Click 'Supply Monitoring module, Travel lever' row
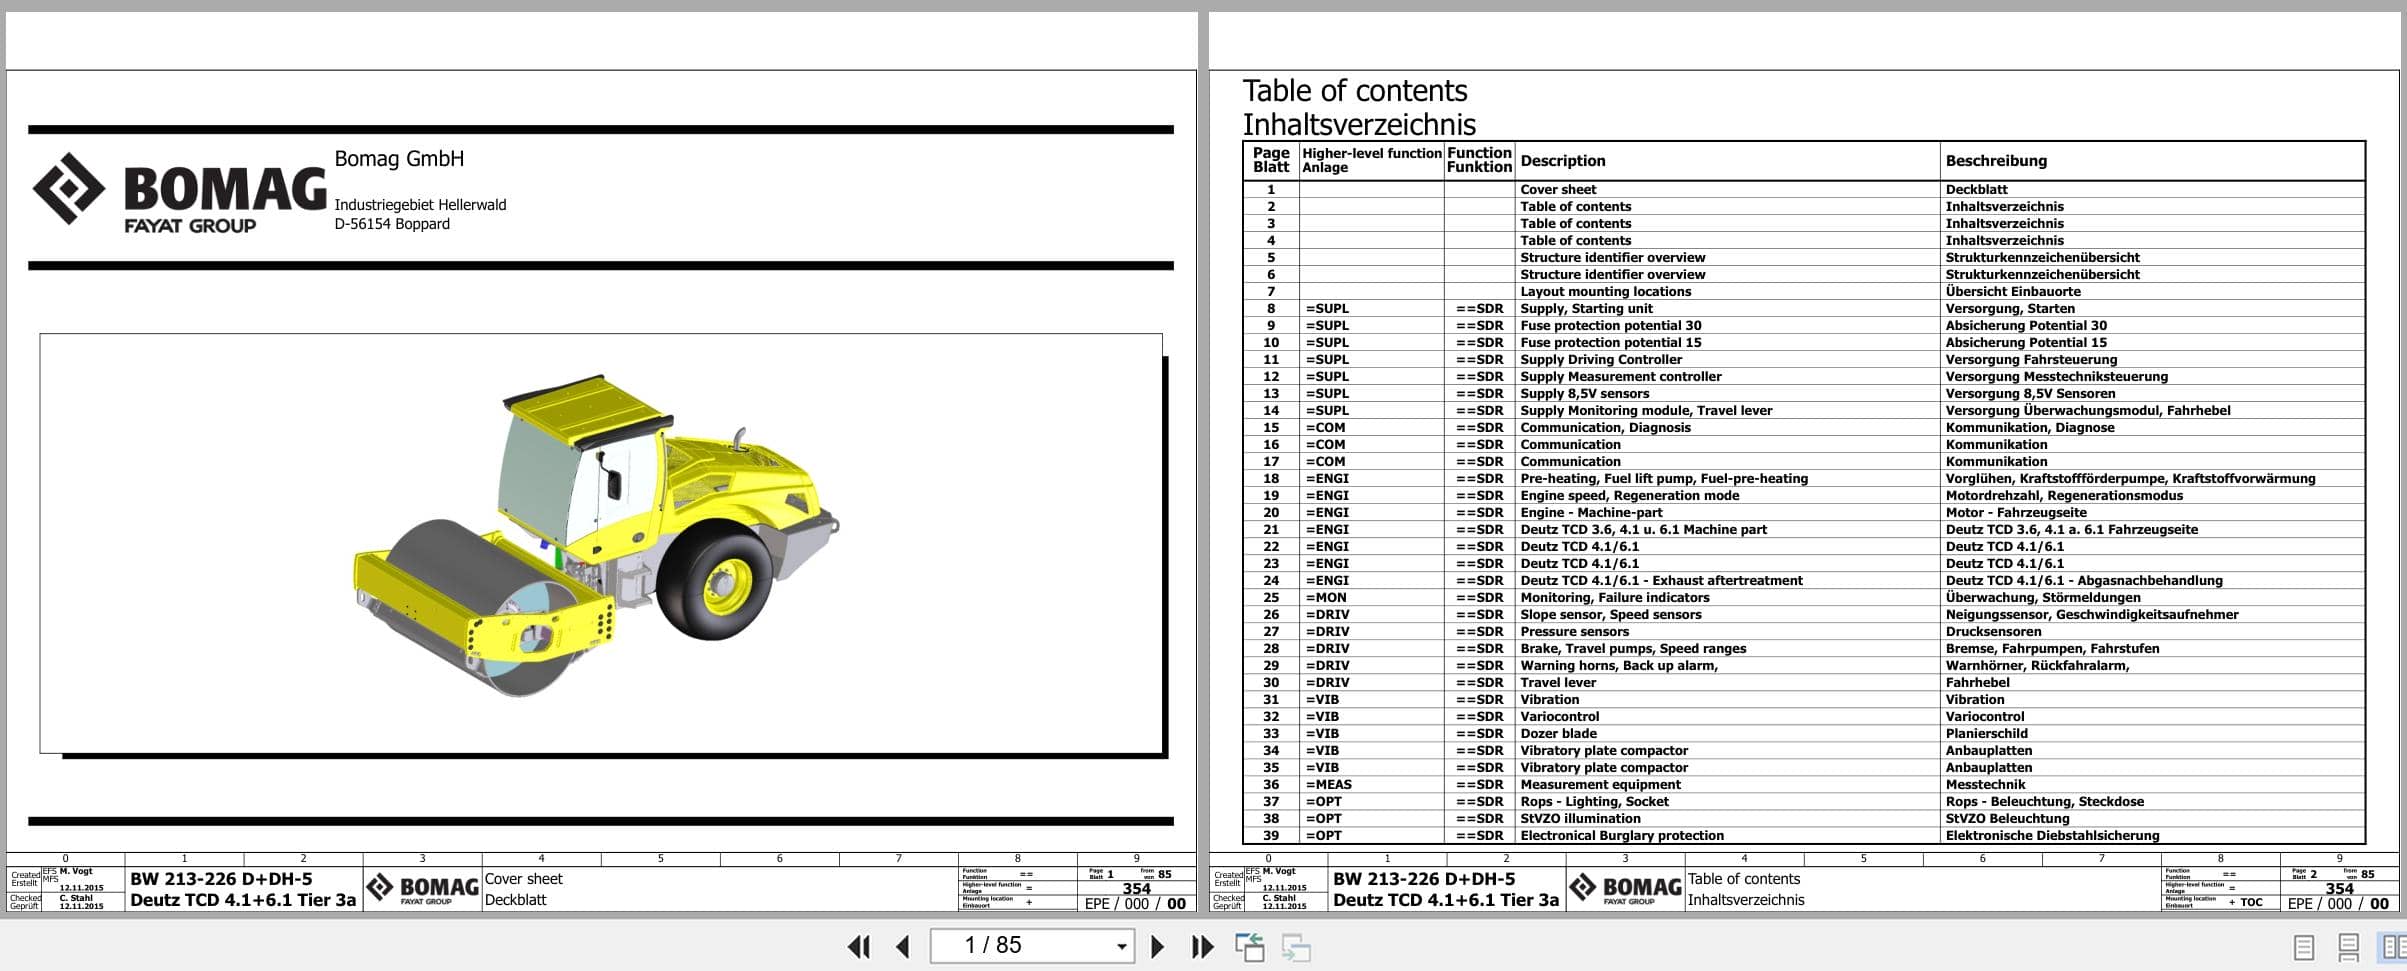 (1646, 410)
